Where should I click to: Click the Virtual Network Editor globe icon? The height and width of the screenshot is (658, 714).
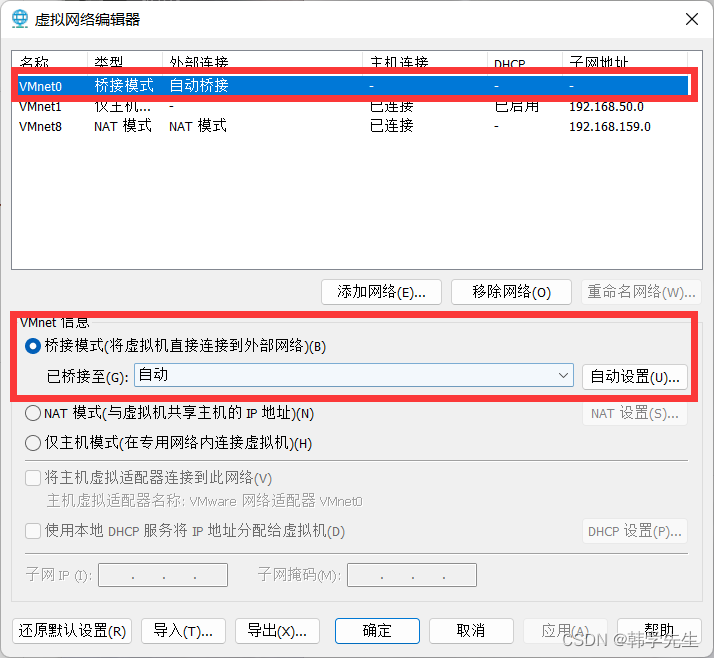click(20, 19)
